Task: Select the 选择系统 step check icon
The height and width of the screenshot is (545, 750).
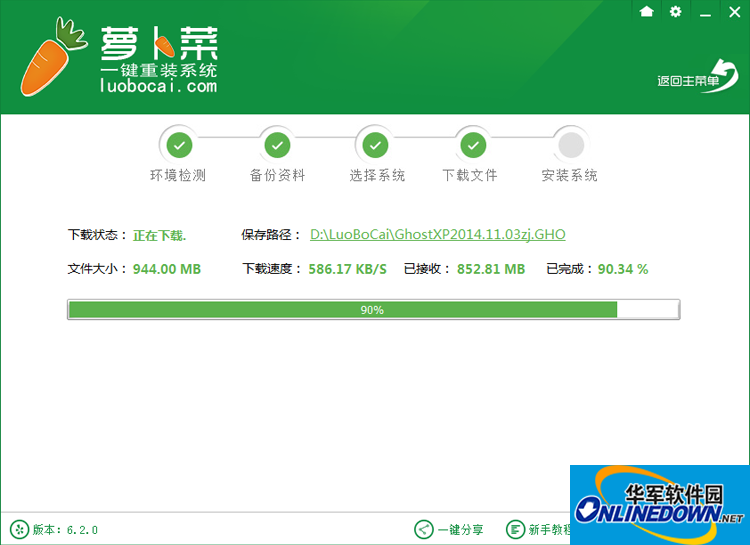Action: click(375, 145)
